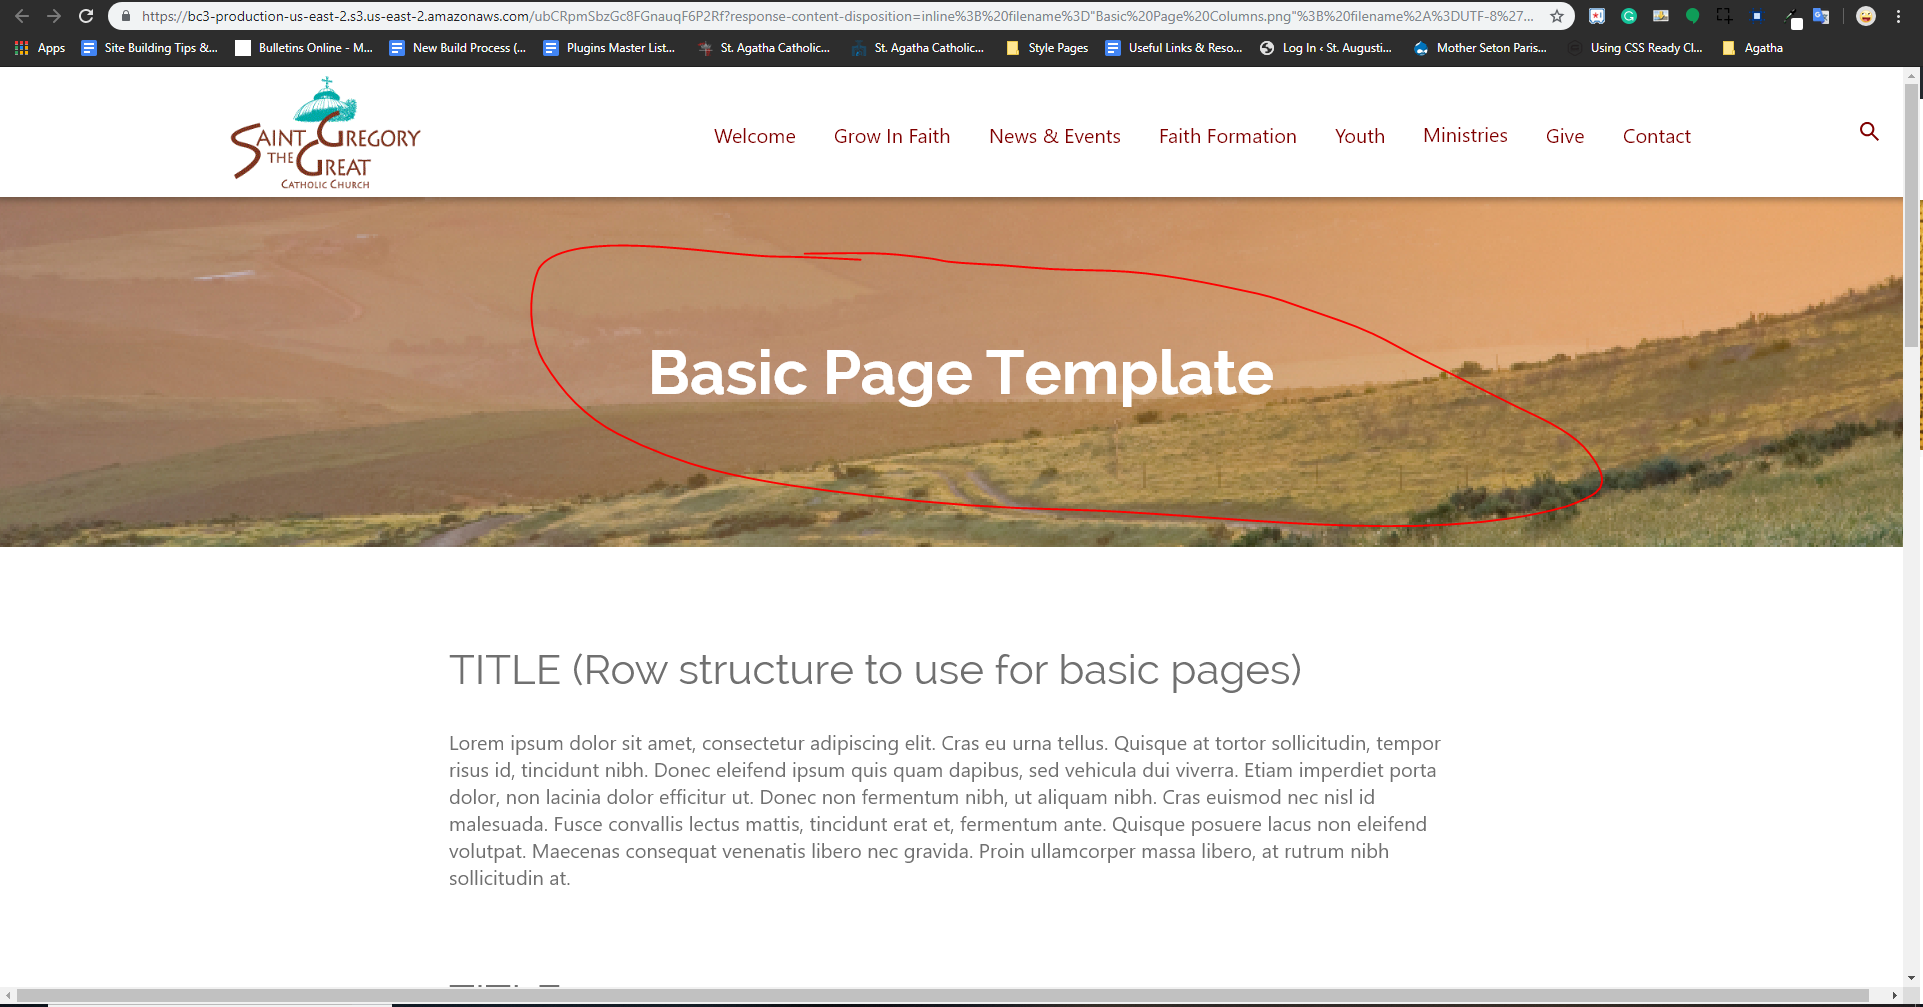1923x1007 pixels.
Task: Reload the page with the refresh icon
Action: [86, 16]
